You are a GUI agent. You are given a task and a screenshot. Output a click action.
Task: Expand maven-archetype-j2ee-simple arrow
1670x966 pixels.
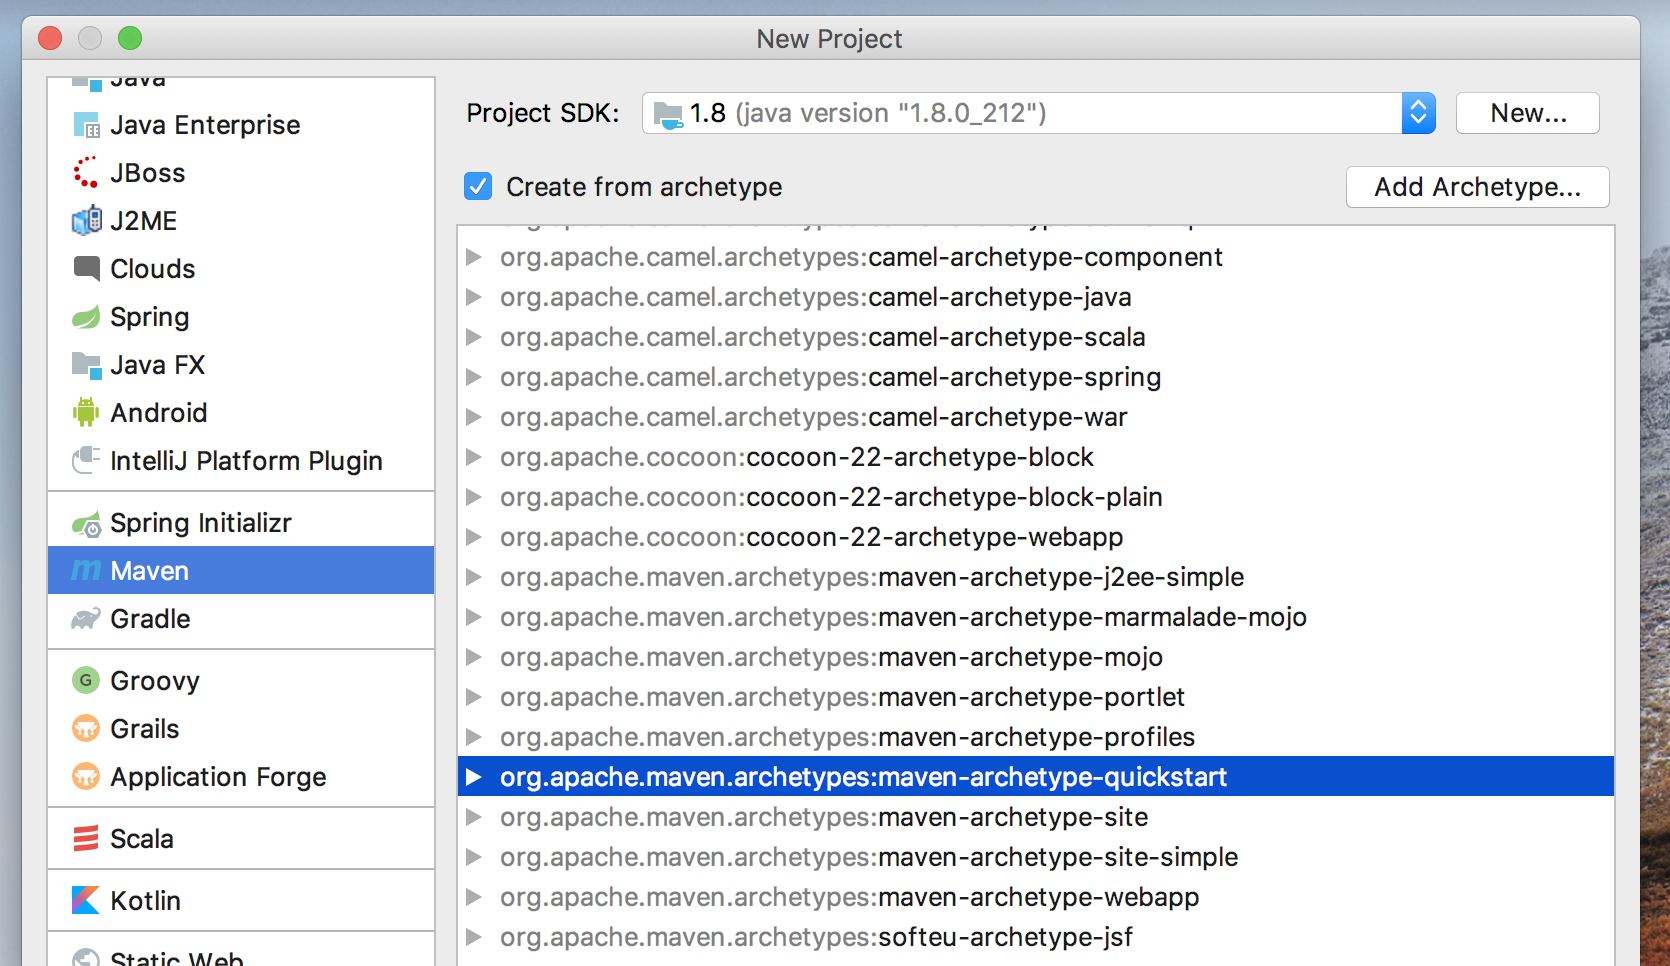coord(474,577)
